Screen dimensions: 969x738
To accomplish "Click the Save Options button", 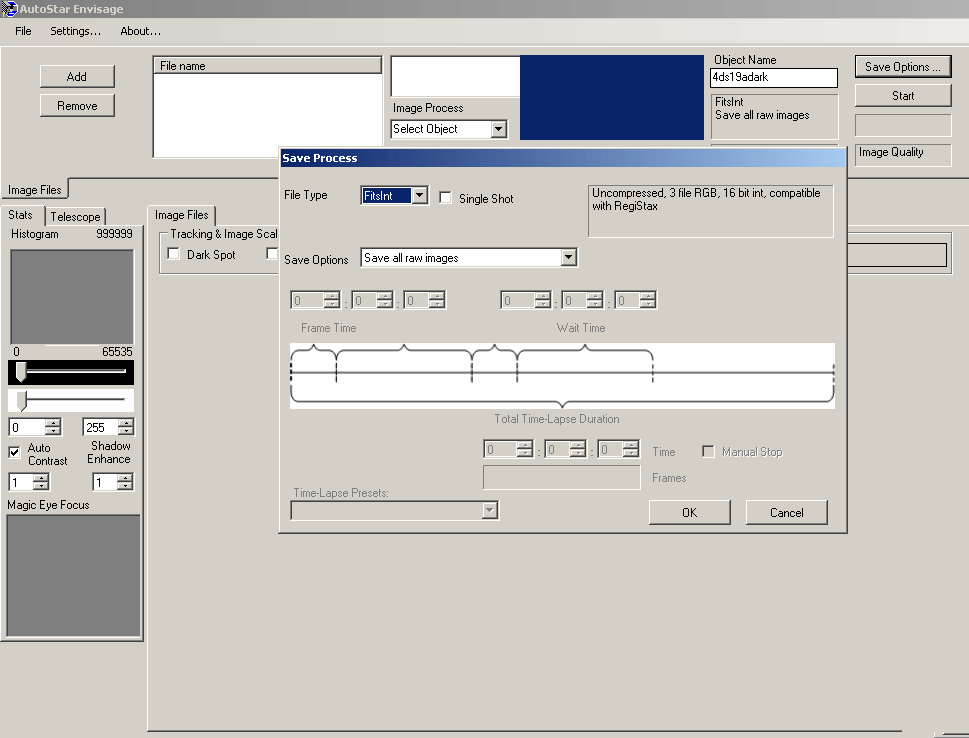I will tap(902, 67).
